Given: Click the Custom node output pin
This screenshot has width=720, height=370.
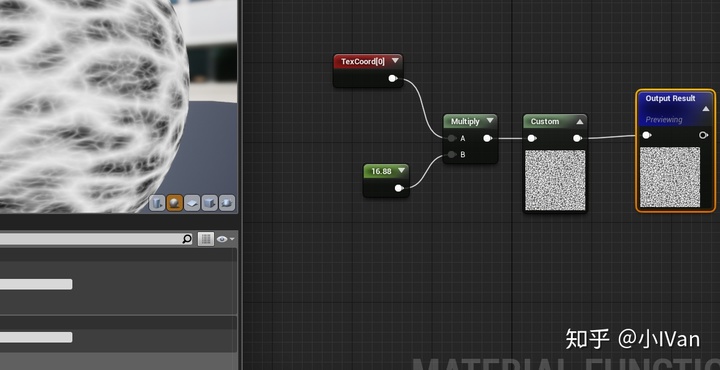Looking at the screenshot, I should click(x=577, y=138).
